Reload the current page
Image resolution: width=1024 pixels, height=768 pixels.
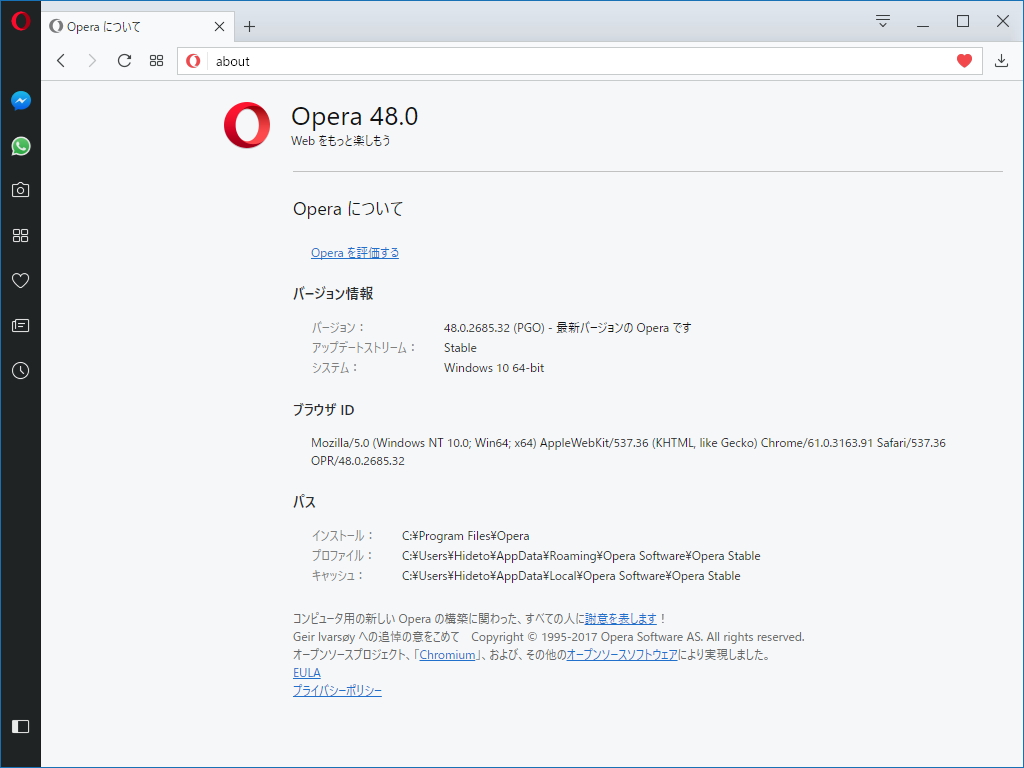coord(124,60)
